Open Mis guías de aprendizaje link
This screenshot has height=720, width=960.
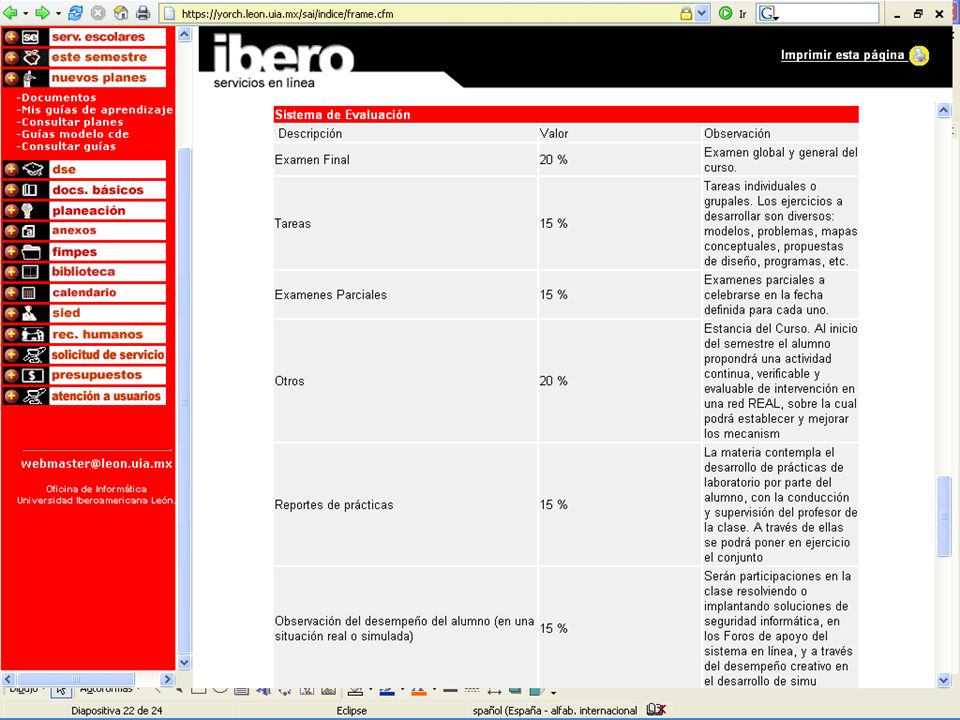point(95,110)
